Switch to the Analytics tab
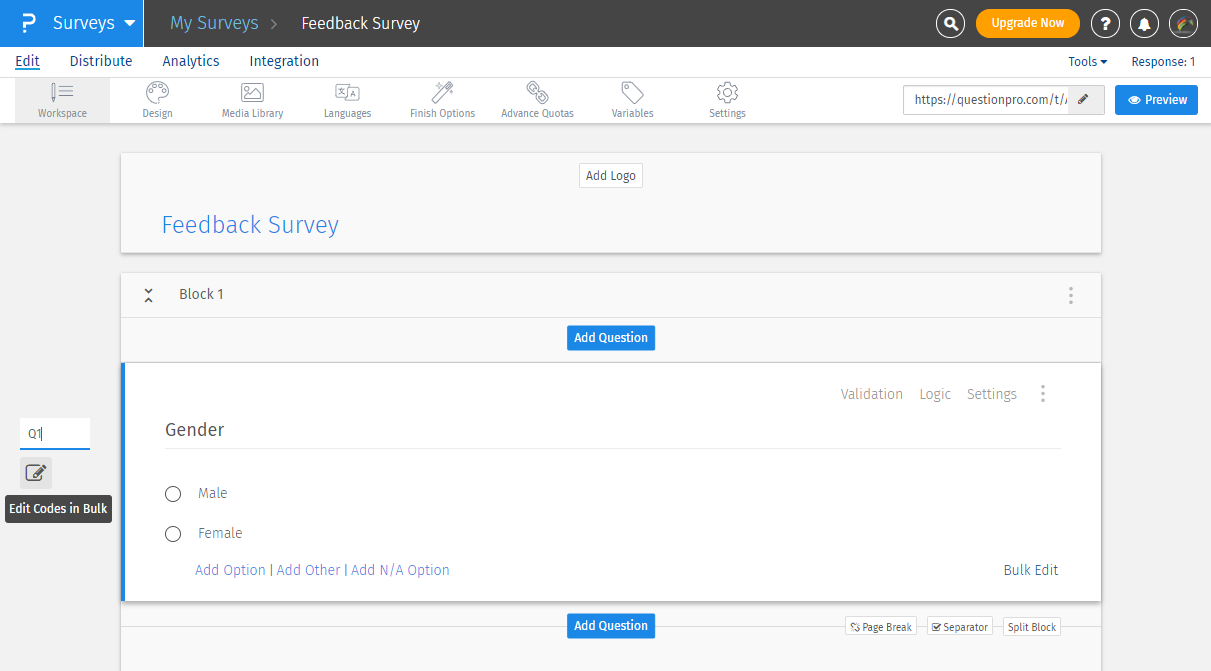Image resolution: width=1211 pixels, height=671 pixels. 191,61
